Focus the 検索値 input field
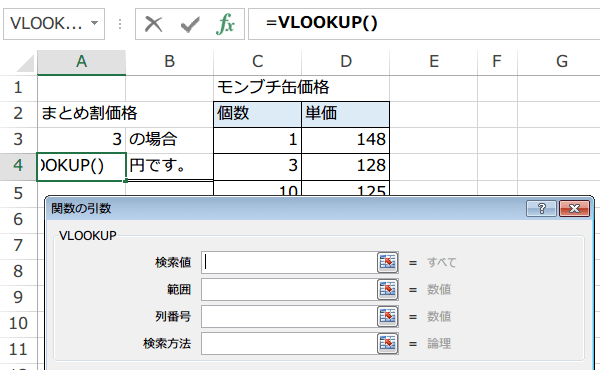This screenshot has width=600, height=370. [289, 262]
